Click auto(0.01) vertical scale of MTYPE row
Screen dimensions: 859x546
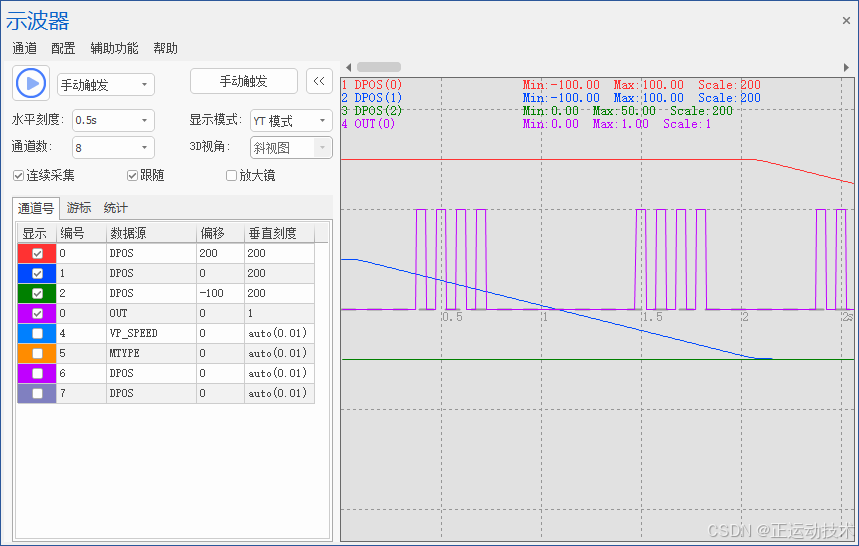coord(279,353)
